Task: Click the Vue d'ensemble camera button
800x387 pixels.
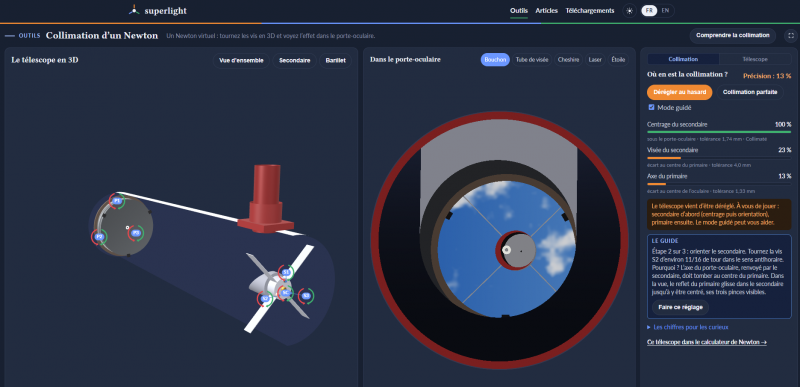Action: tap(241, 61)
